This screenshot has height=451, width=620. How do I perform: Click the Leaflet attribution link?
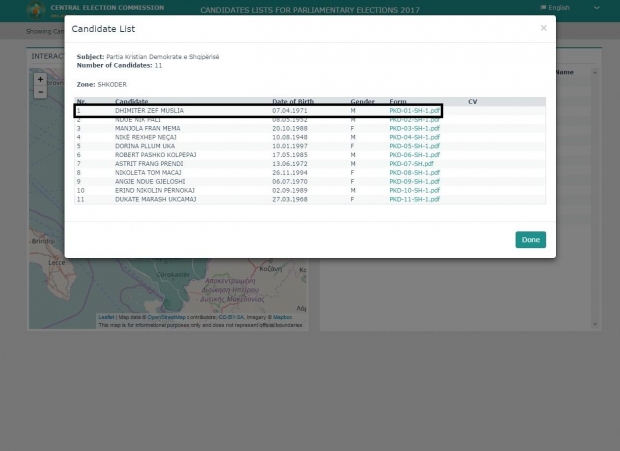click(x=106, y=317)
